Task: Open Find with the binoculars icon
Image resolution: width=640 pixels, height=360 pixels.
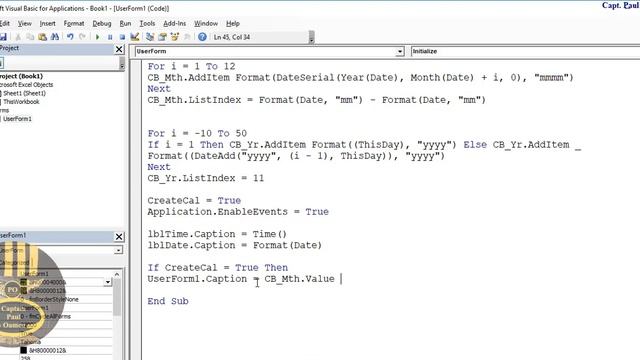Action: click(55, 37)
